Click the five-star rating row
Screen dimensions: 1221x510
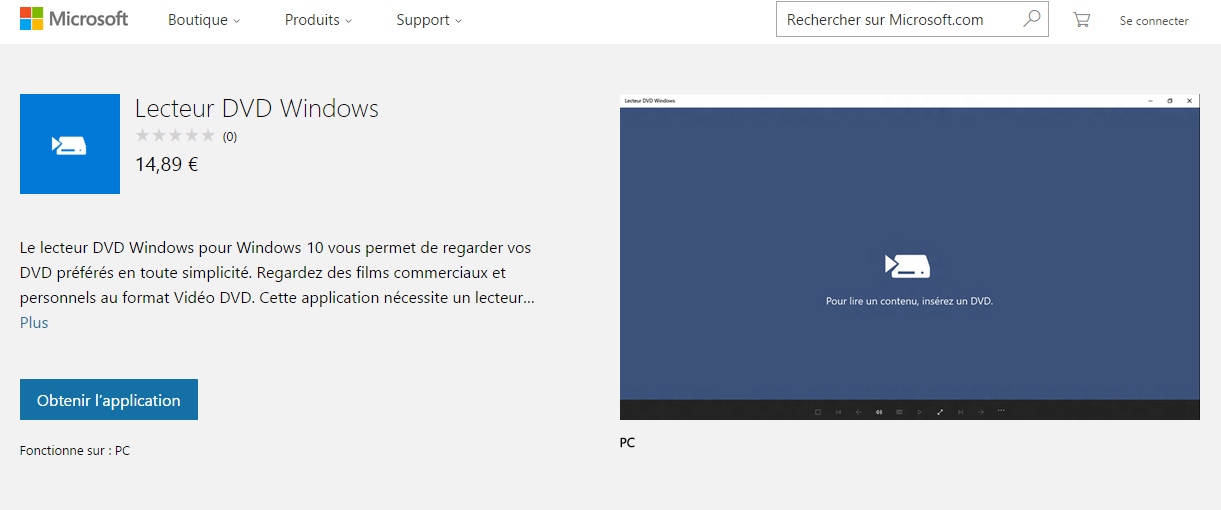[175, 136]
